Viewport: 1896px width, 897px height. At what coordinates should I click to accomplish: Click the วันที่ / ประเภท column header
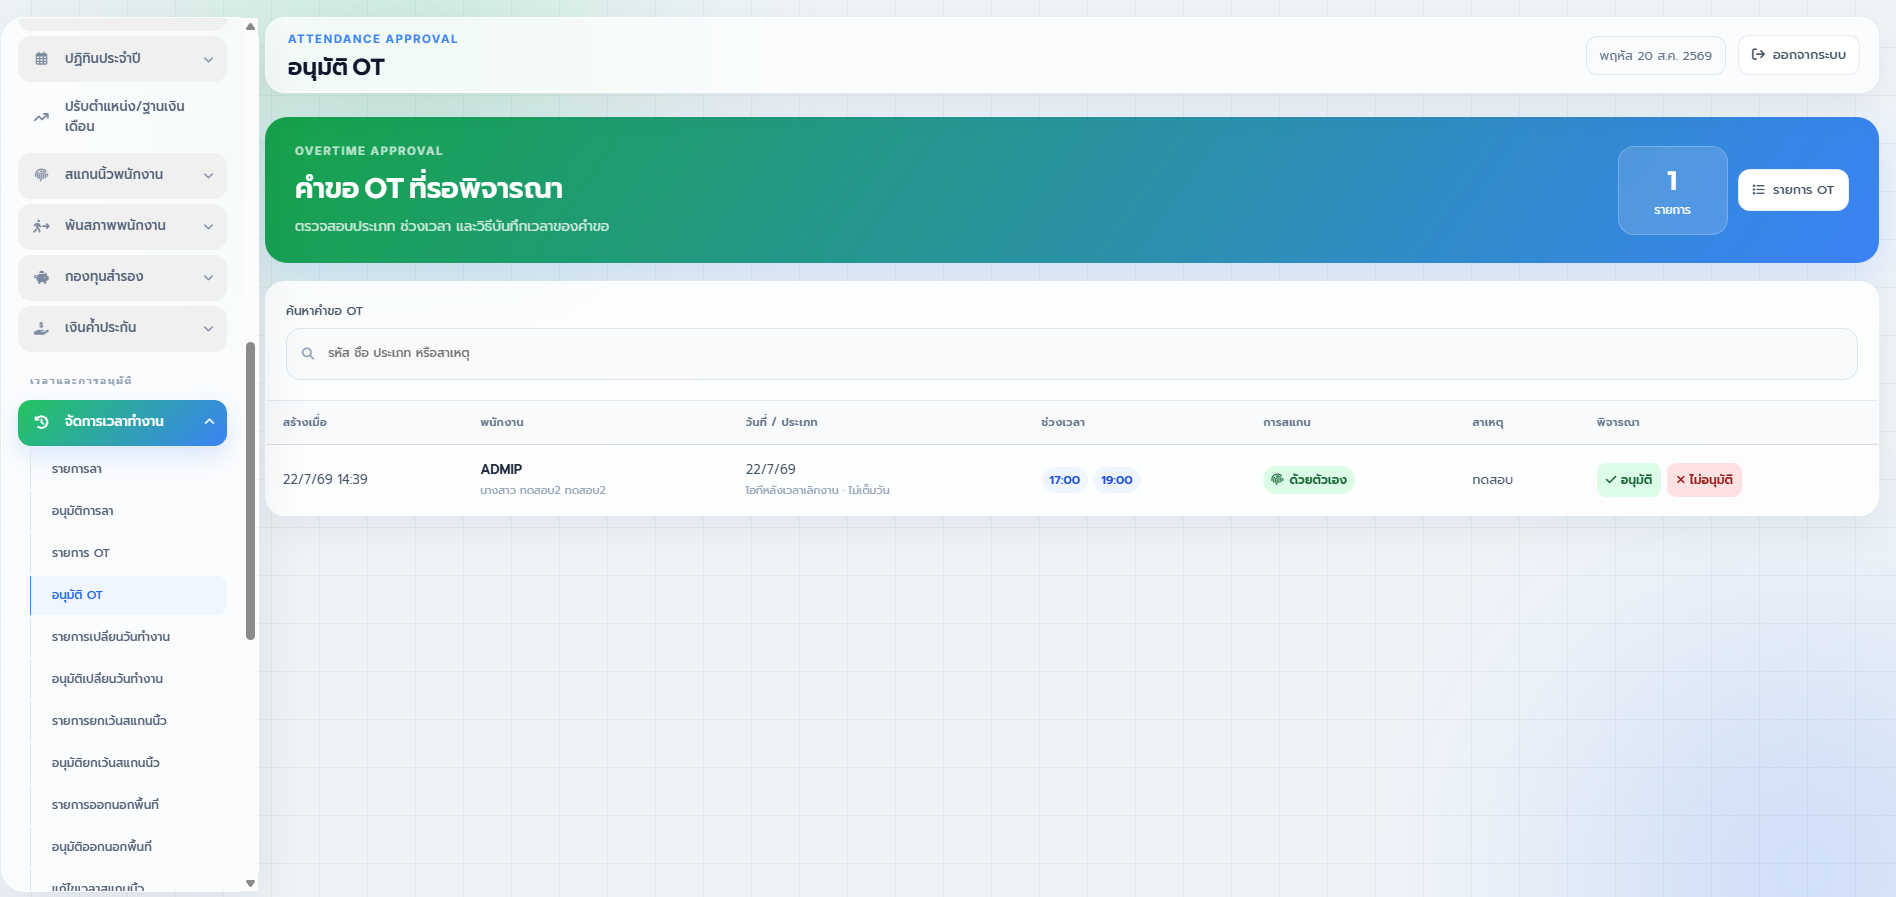[x=781, y=422]
